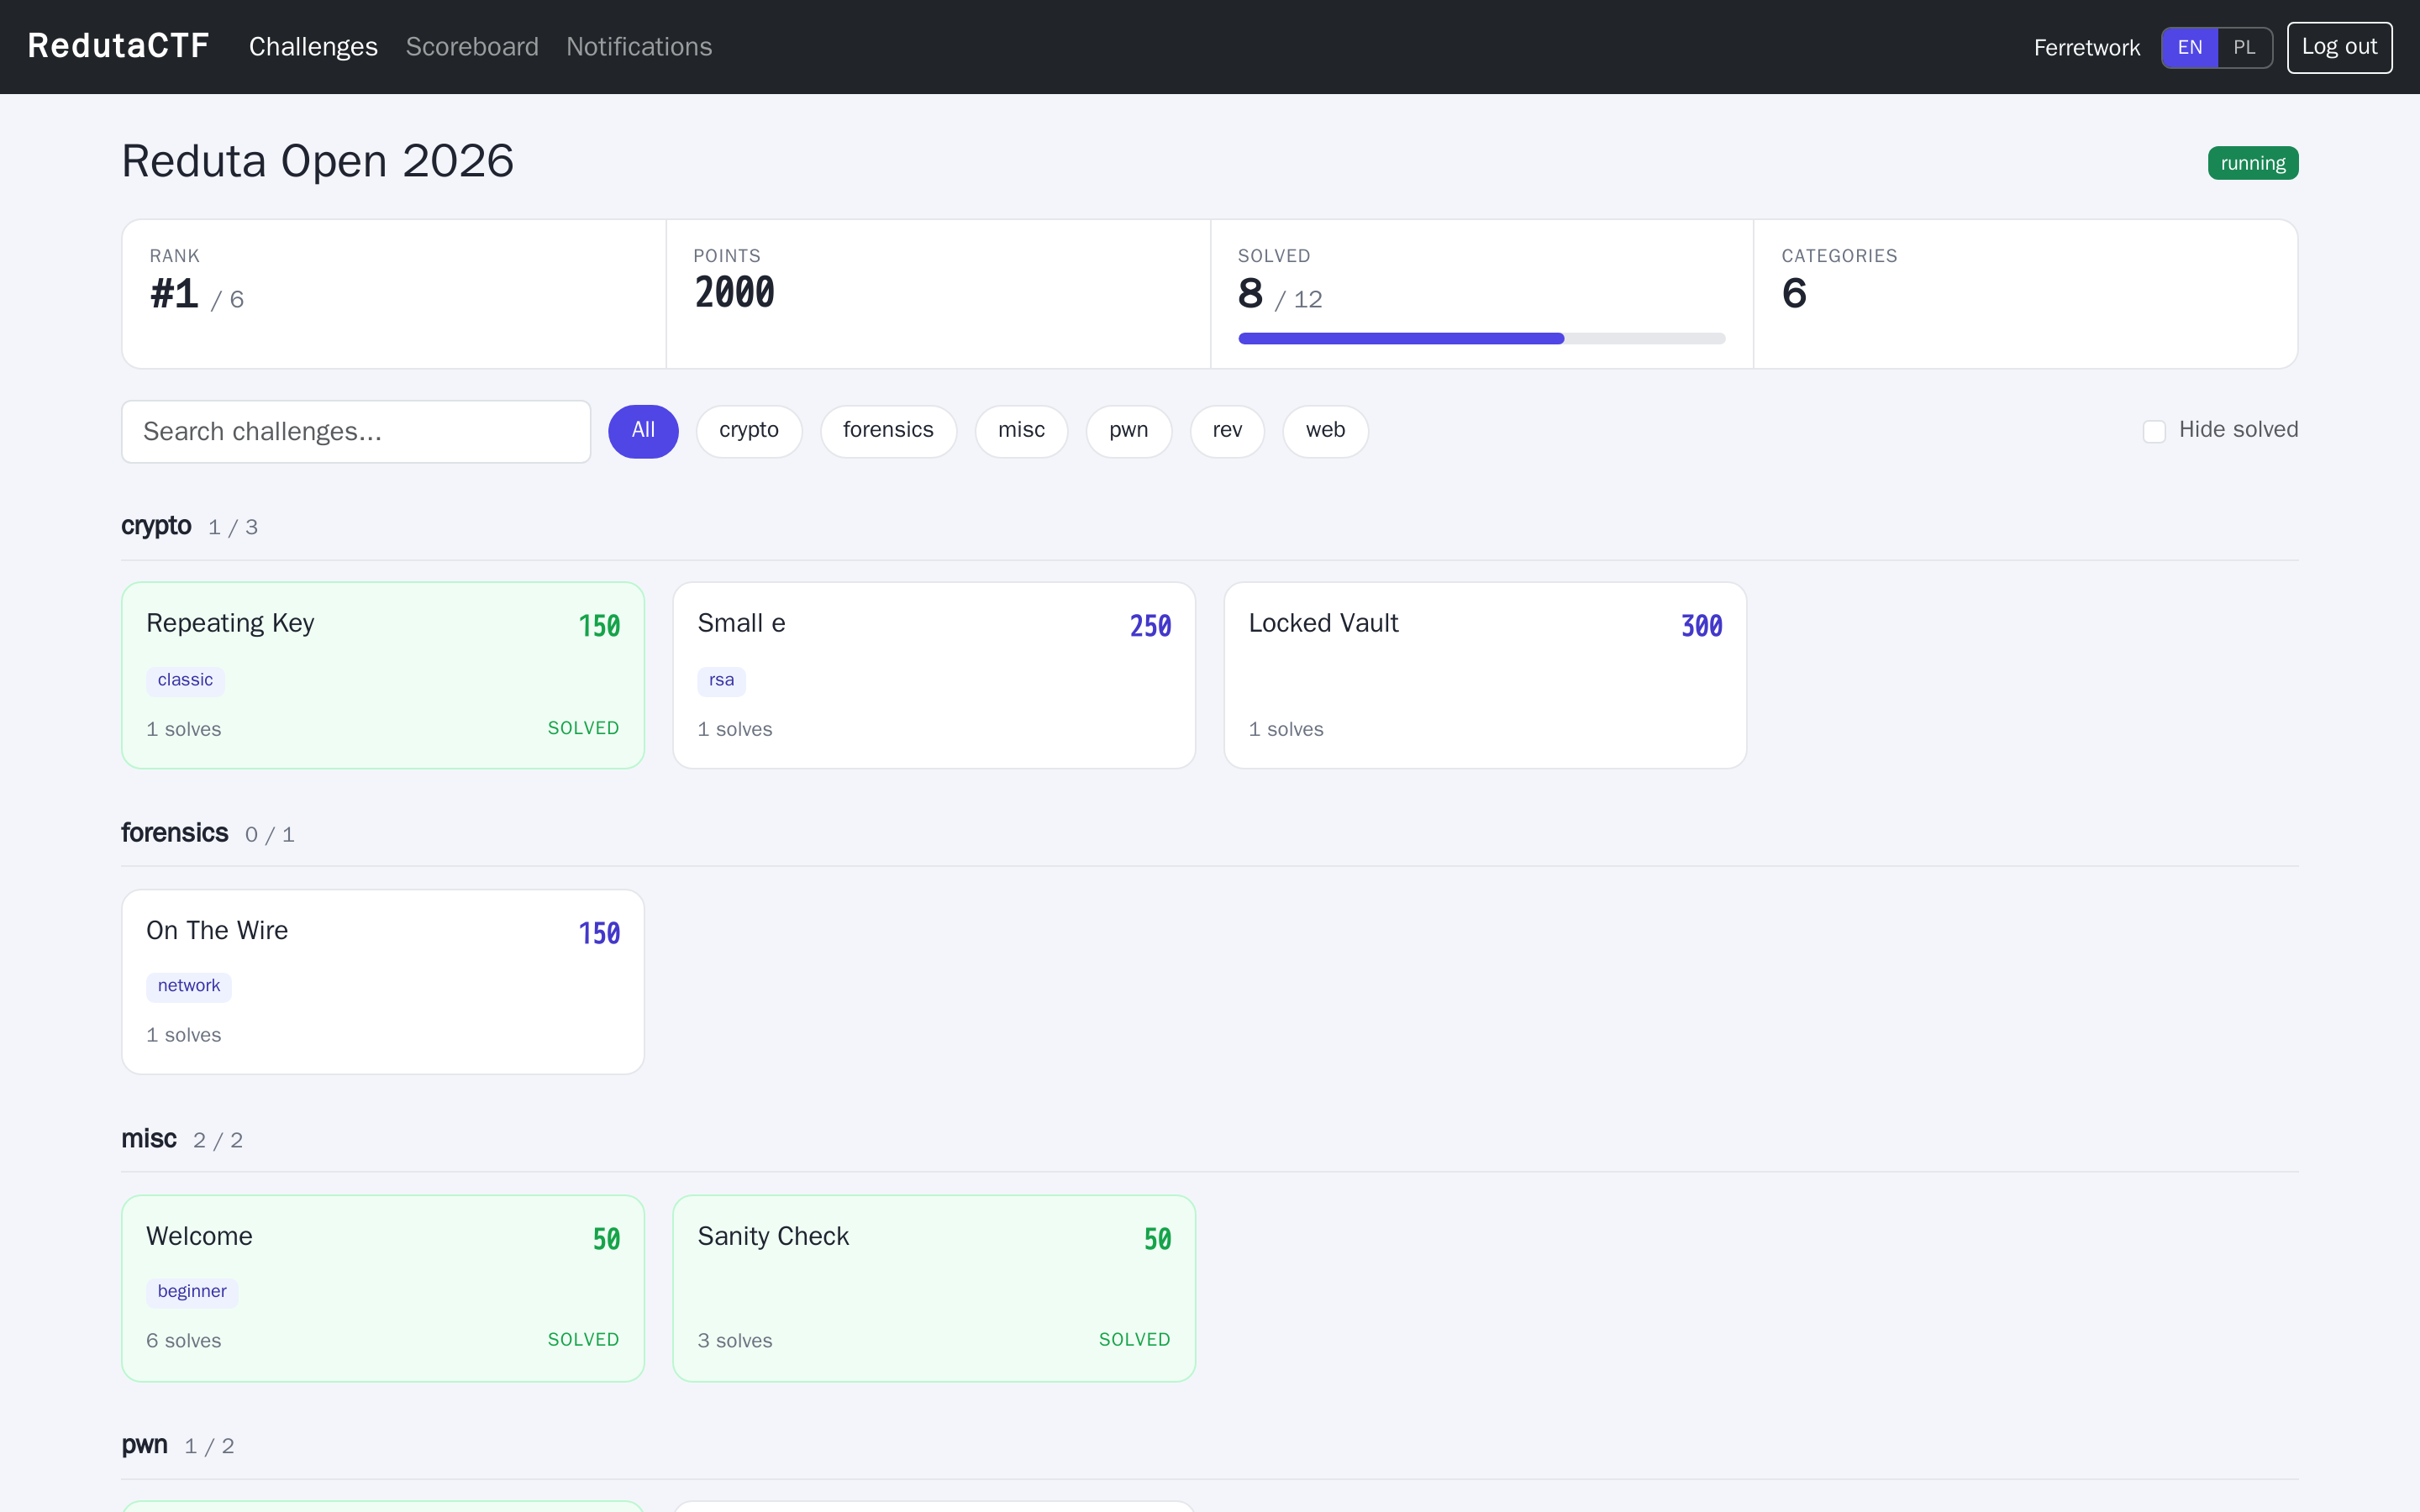Screen dimensions: 2420x1512
Task: Click the rsa tag on Small e
Action: [721, 680]
